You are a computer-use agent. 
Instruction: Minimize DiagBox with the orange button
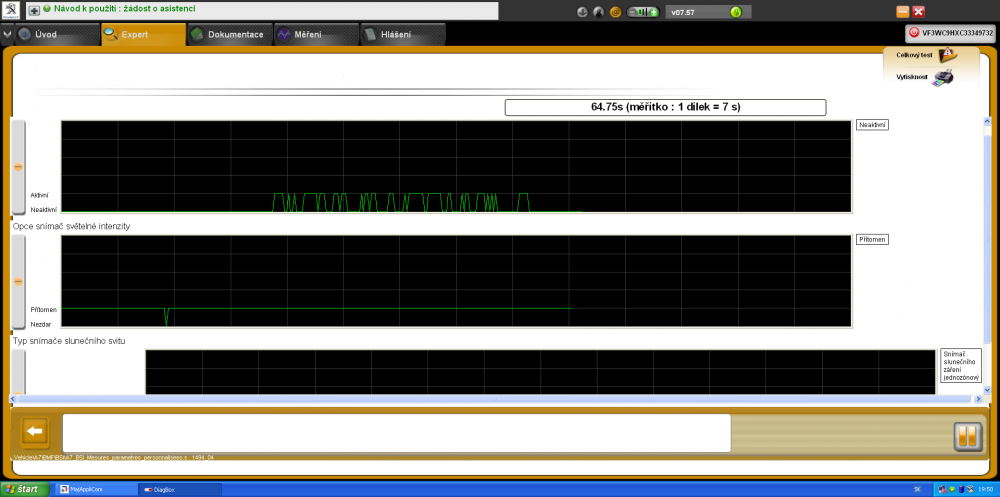click(x=902, y=11)
